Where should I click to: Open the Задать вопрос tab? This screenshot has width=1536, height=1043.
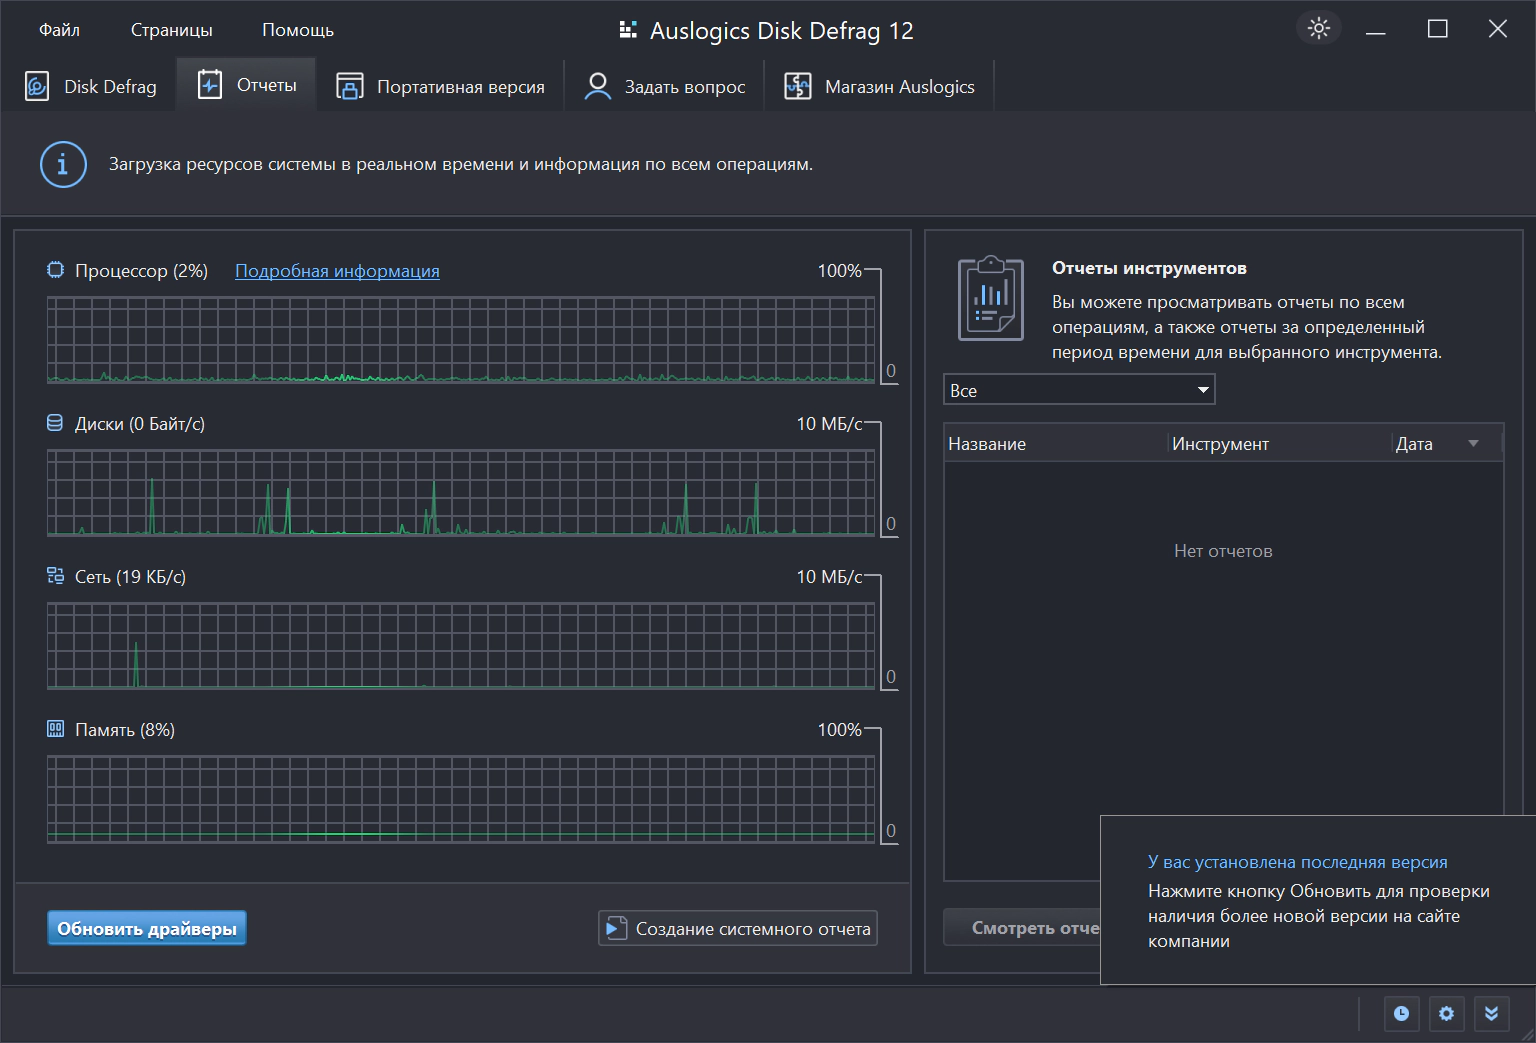[x=665, y=86]
